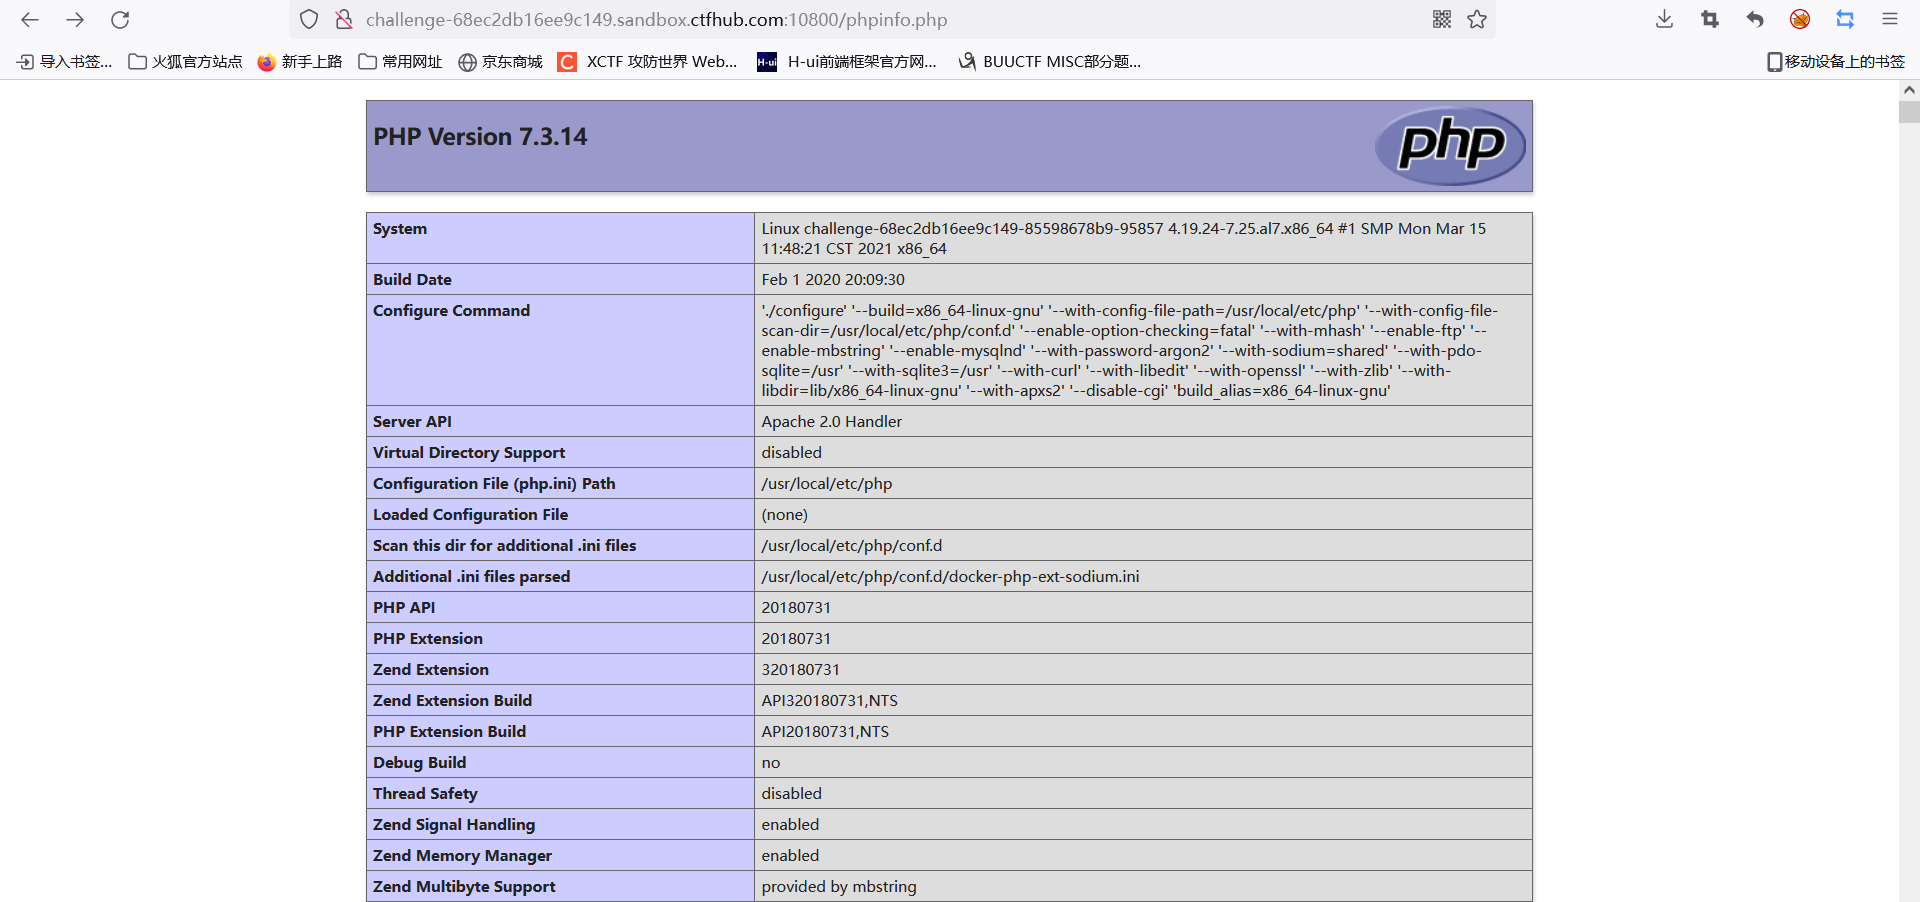Open the BUUCTF MISC bookmark
The height and width of the screenshot is (902, 1920).
1048,61
